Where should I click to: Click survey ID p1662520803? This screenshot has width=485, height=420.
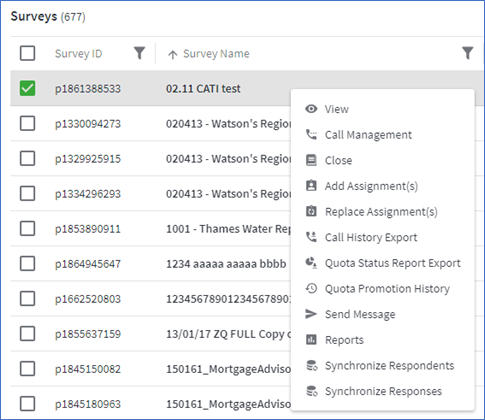pyautogui.click(x=88, y=299)
